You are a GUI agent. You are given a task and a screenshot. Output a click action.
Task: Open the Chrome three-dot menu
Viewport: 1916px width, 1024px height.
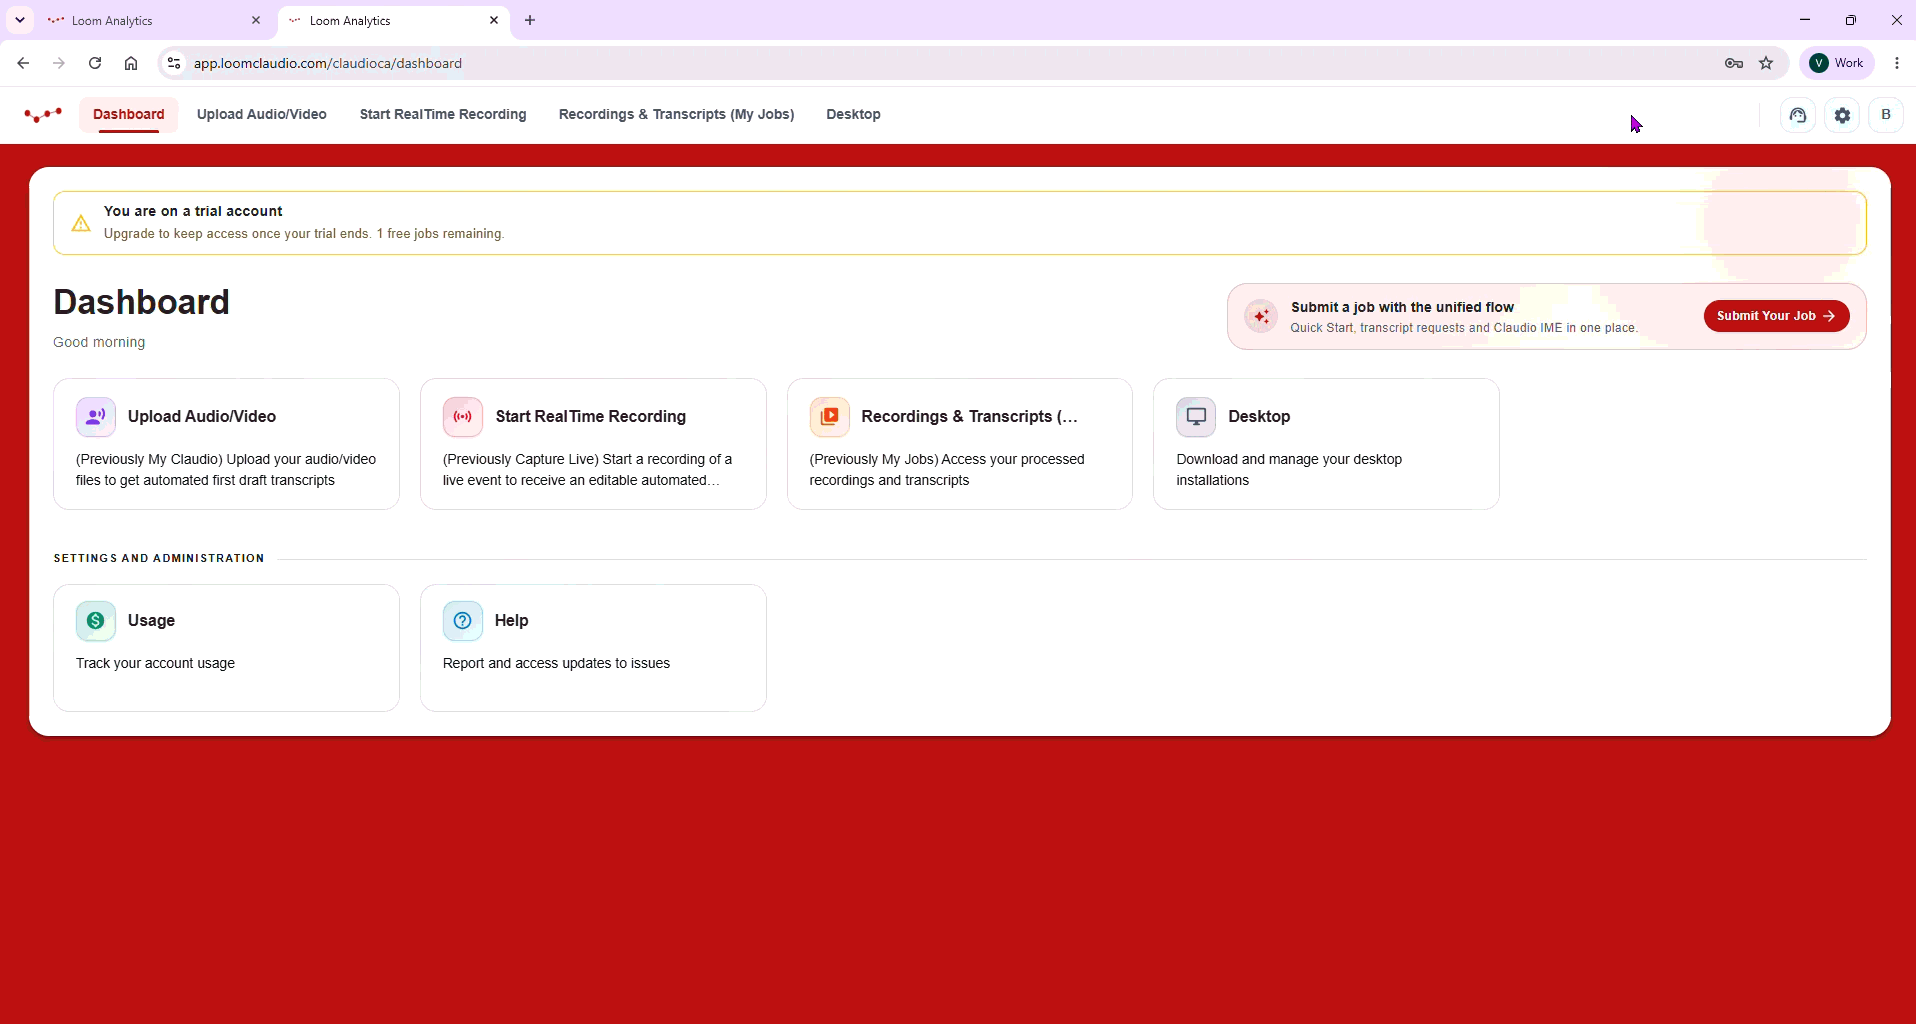click(x=1897, y=63)
